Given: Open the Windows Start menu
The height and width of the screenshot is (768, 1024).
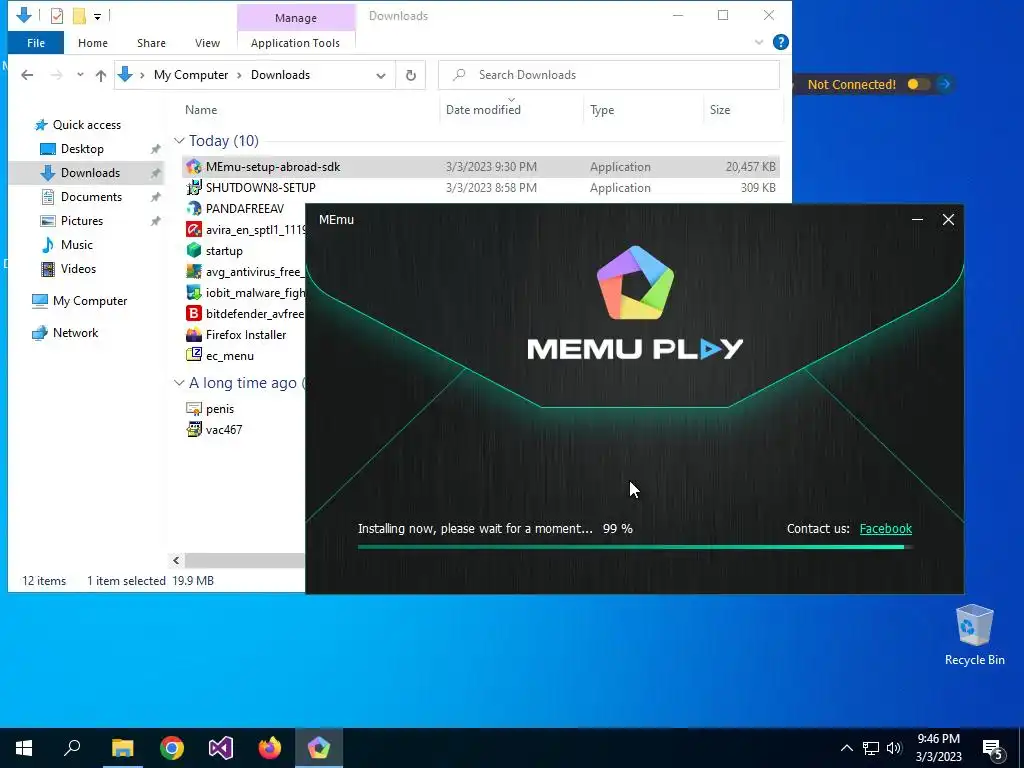Looking at the screenshot, I should [24, 748].
